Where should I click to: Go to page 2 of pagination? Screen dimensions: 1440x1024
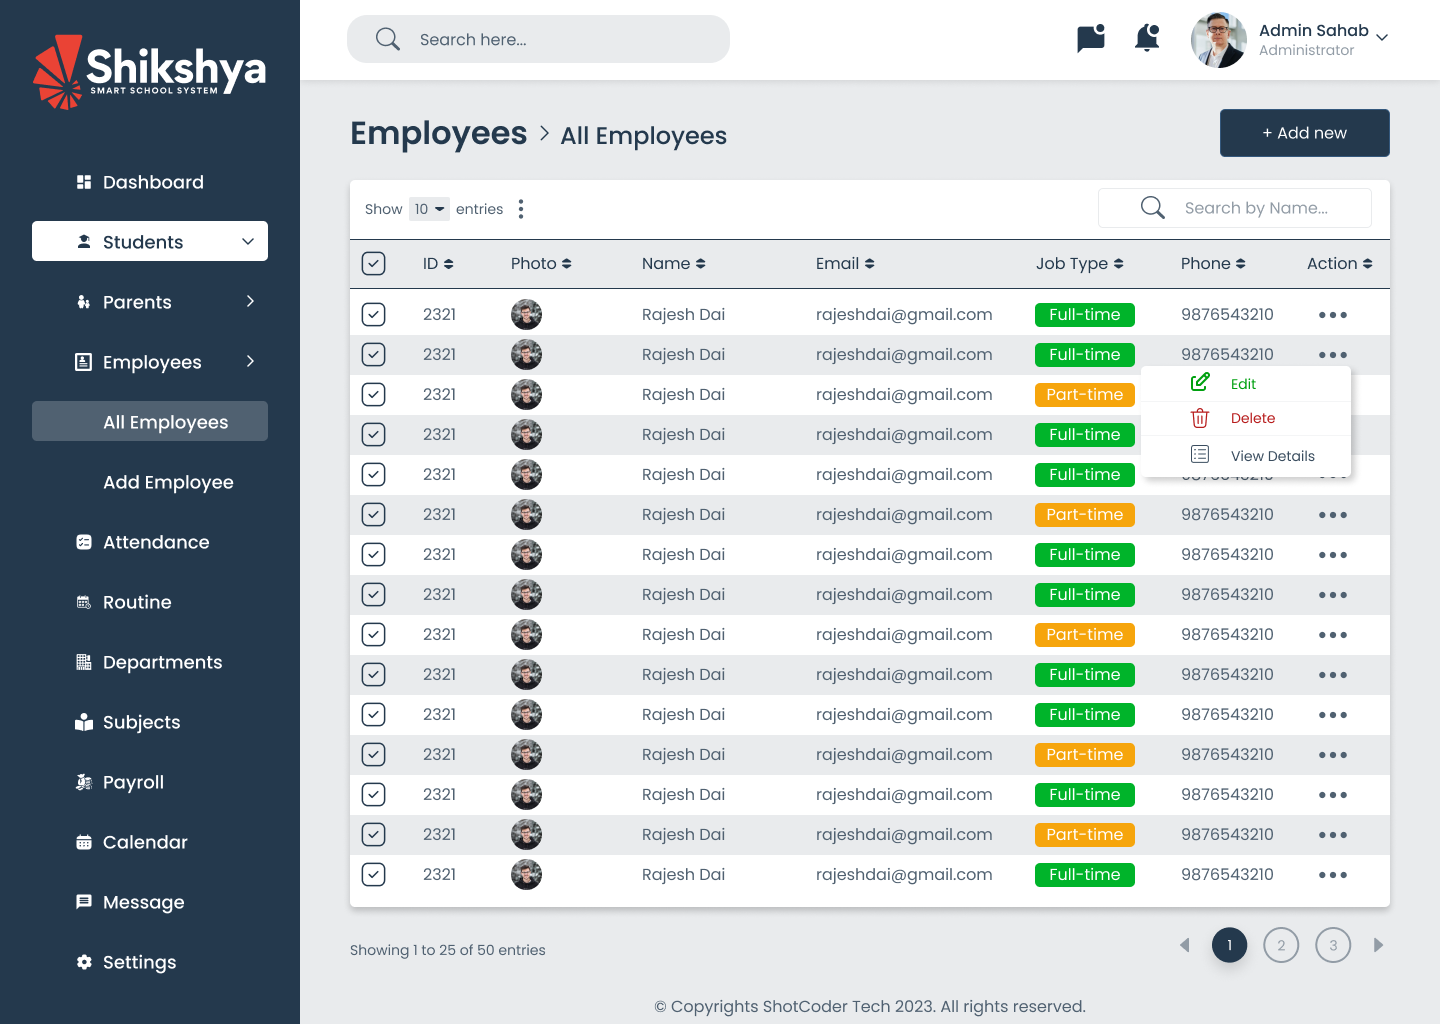point(1281,945)
